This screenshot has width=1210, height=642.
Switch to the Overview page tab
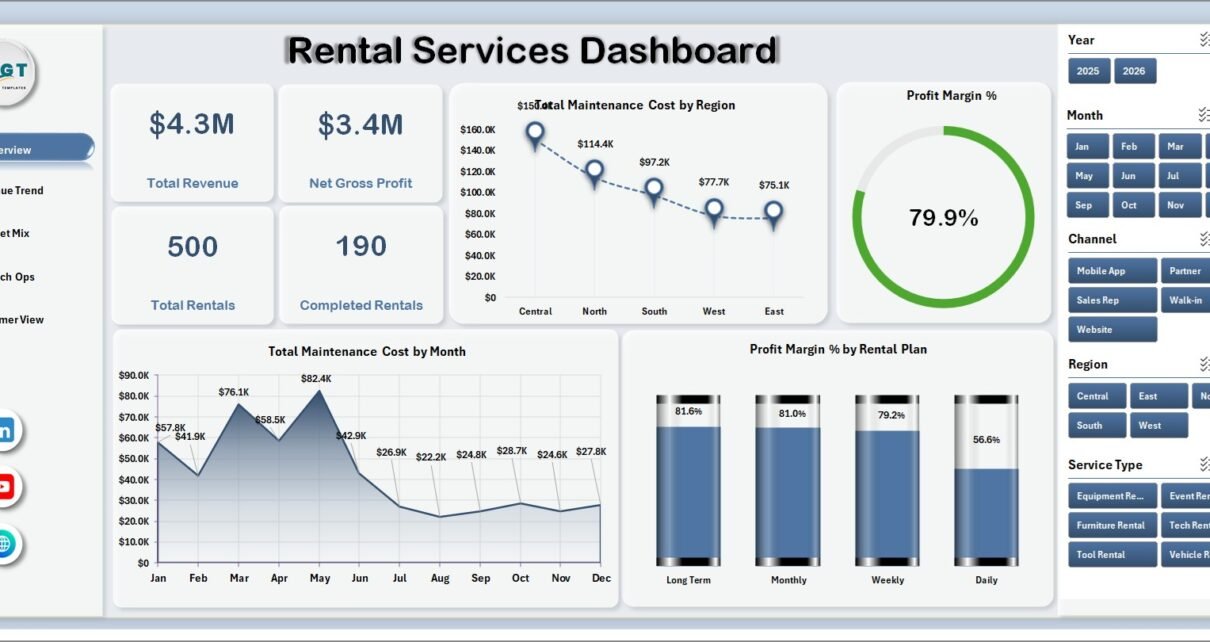point(46,149)
